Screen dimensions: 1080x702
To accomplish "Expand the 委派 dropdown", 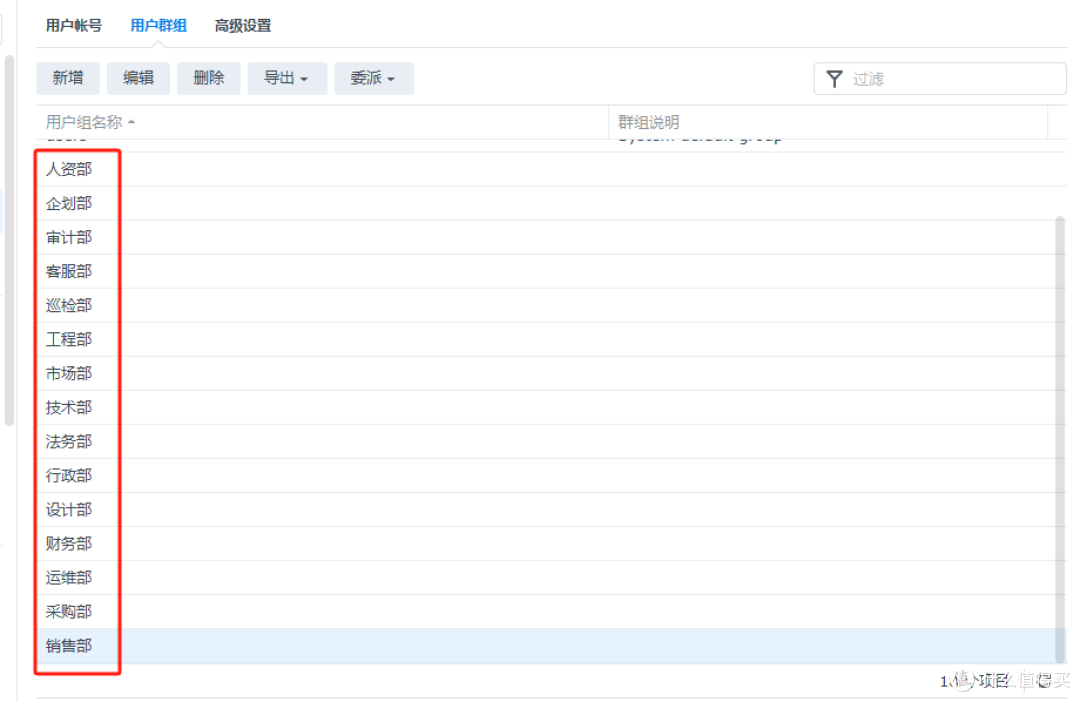I will (374, 79).
